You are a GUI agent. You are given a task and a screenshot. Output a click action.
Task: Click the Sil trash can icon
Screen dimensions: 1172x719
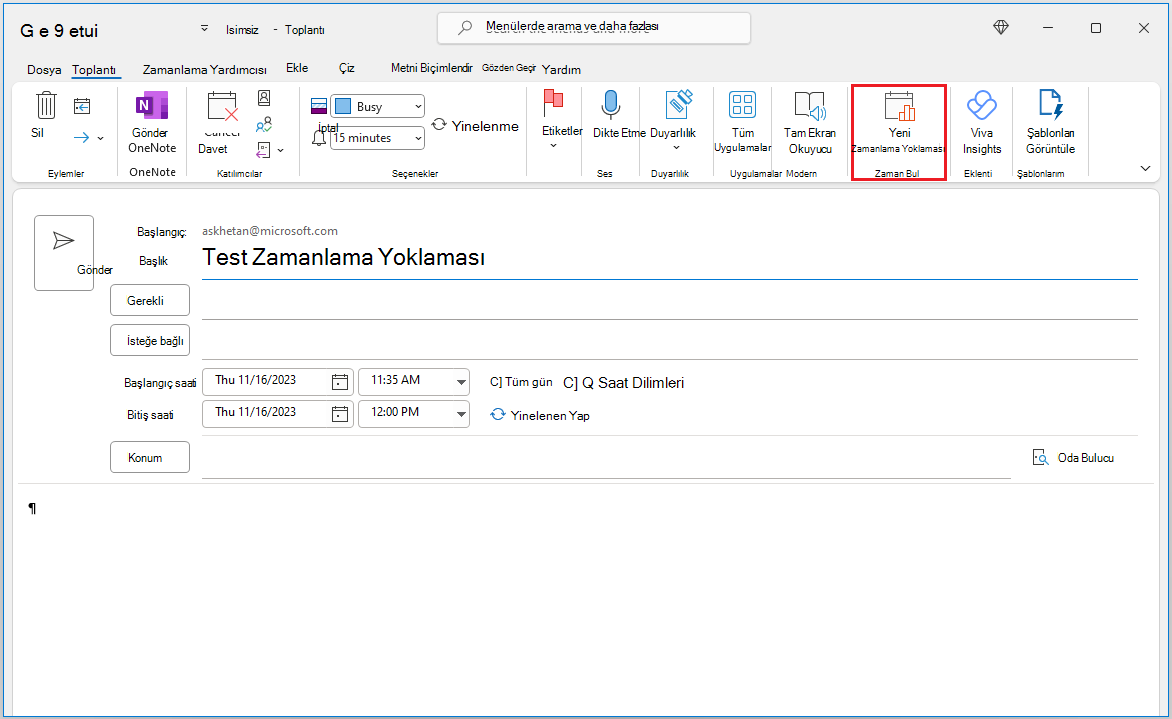(x=46, y=105)
